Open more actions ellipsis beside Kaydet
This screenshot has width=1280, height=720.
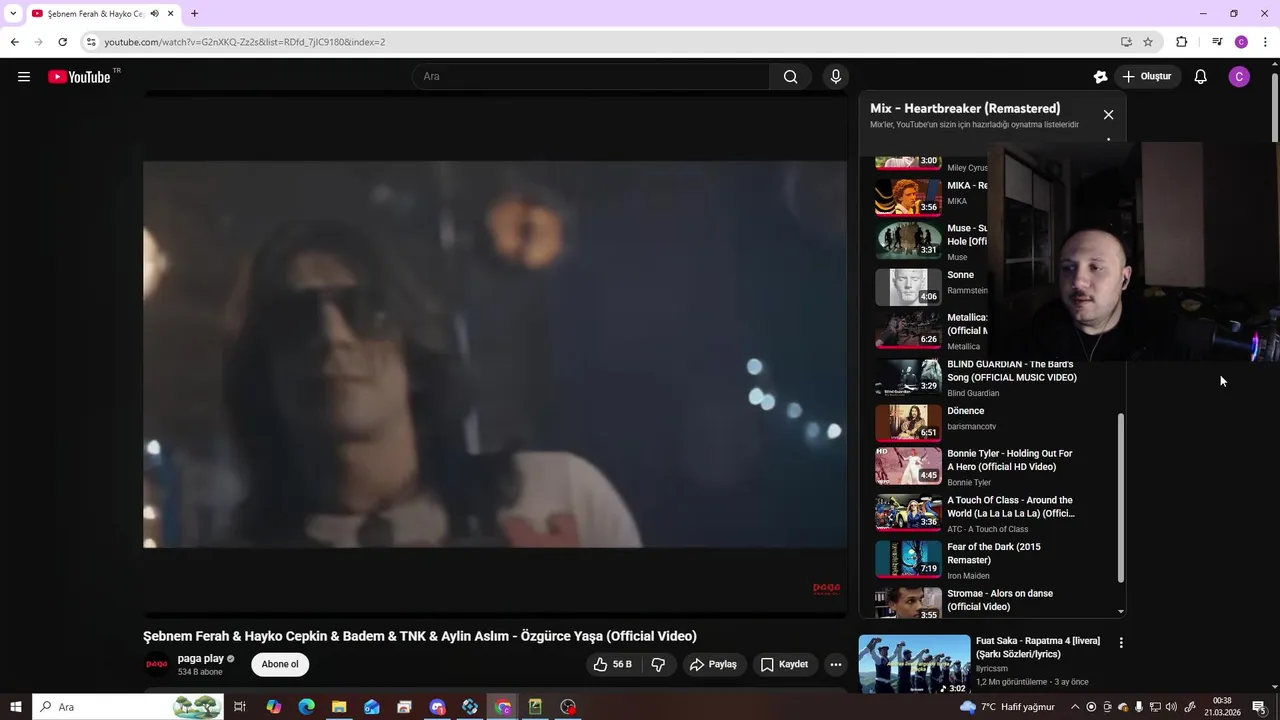(x=836, y=664)
